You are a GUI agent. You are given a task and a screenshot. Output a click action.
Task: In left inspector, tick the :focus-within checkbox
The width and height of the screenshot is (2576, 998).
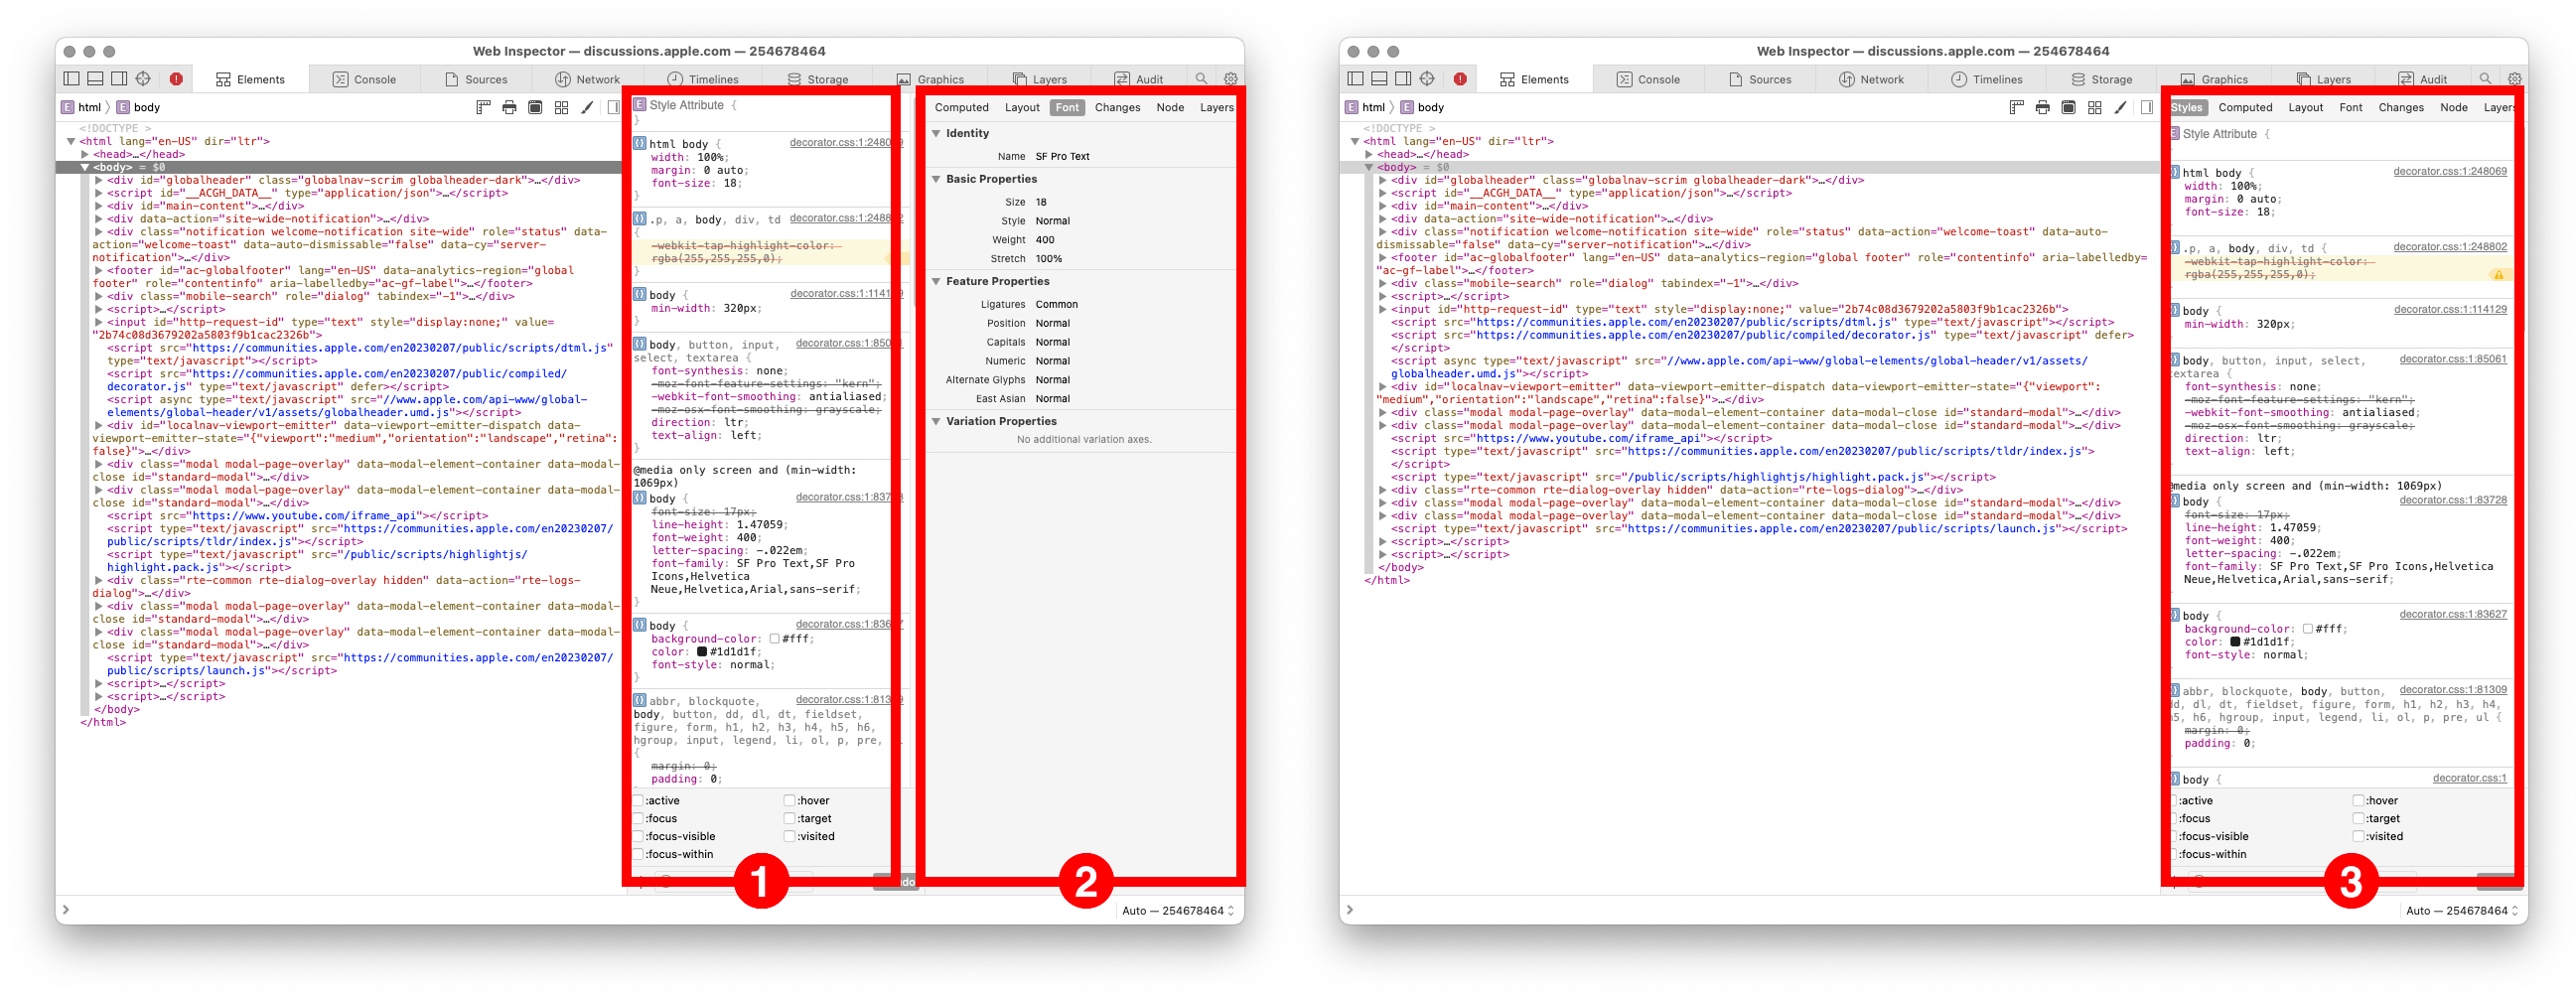[638, 854]
